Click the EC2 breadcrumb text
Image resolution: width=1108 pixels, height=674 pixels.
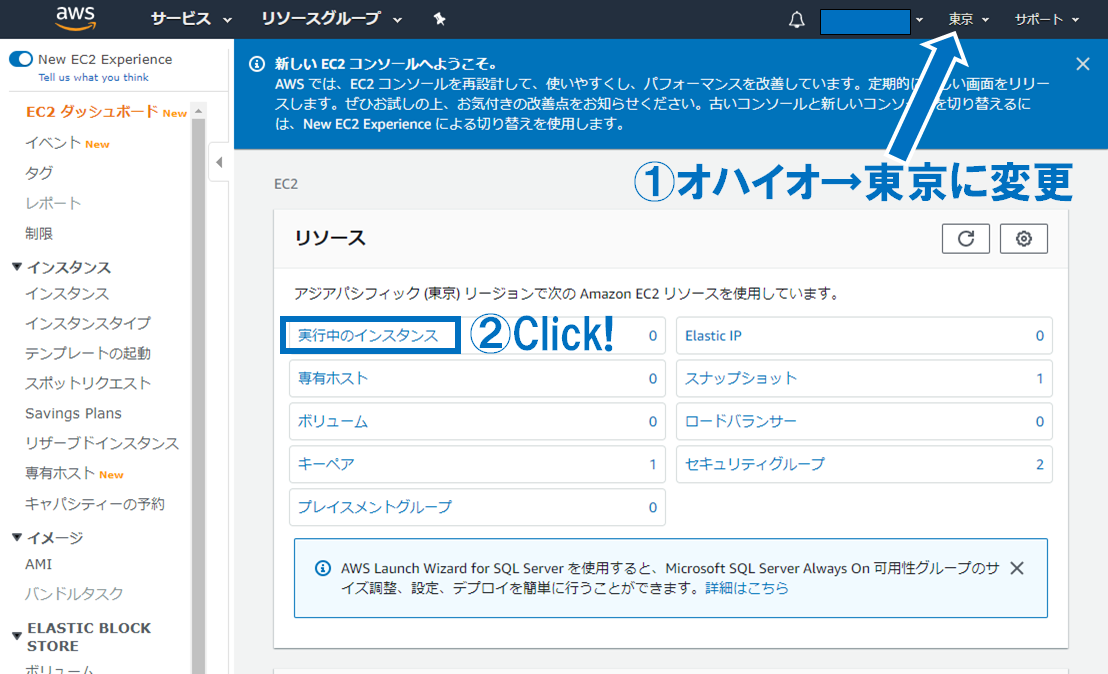point(286,184)
